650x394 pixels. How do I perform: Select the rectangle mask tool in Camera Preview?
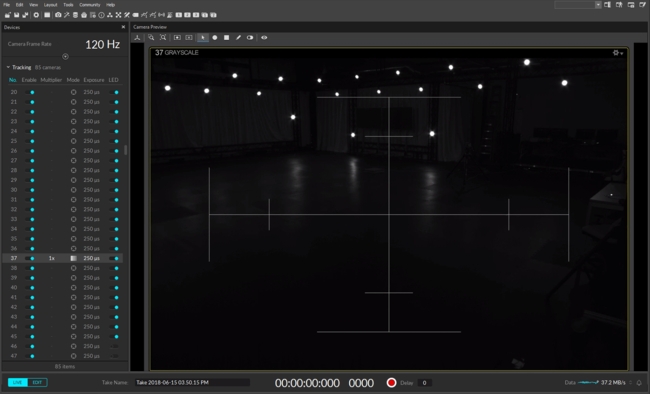226,37
